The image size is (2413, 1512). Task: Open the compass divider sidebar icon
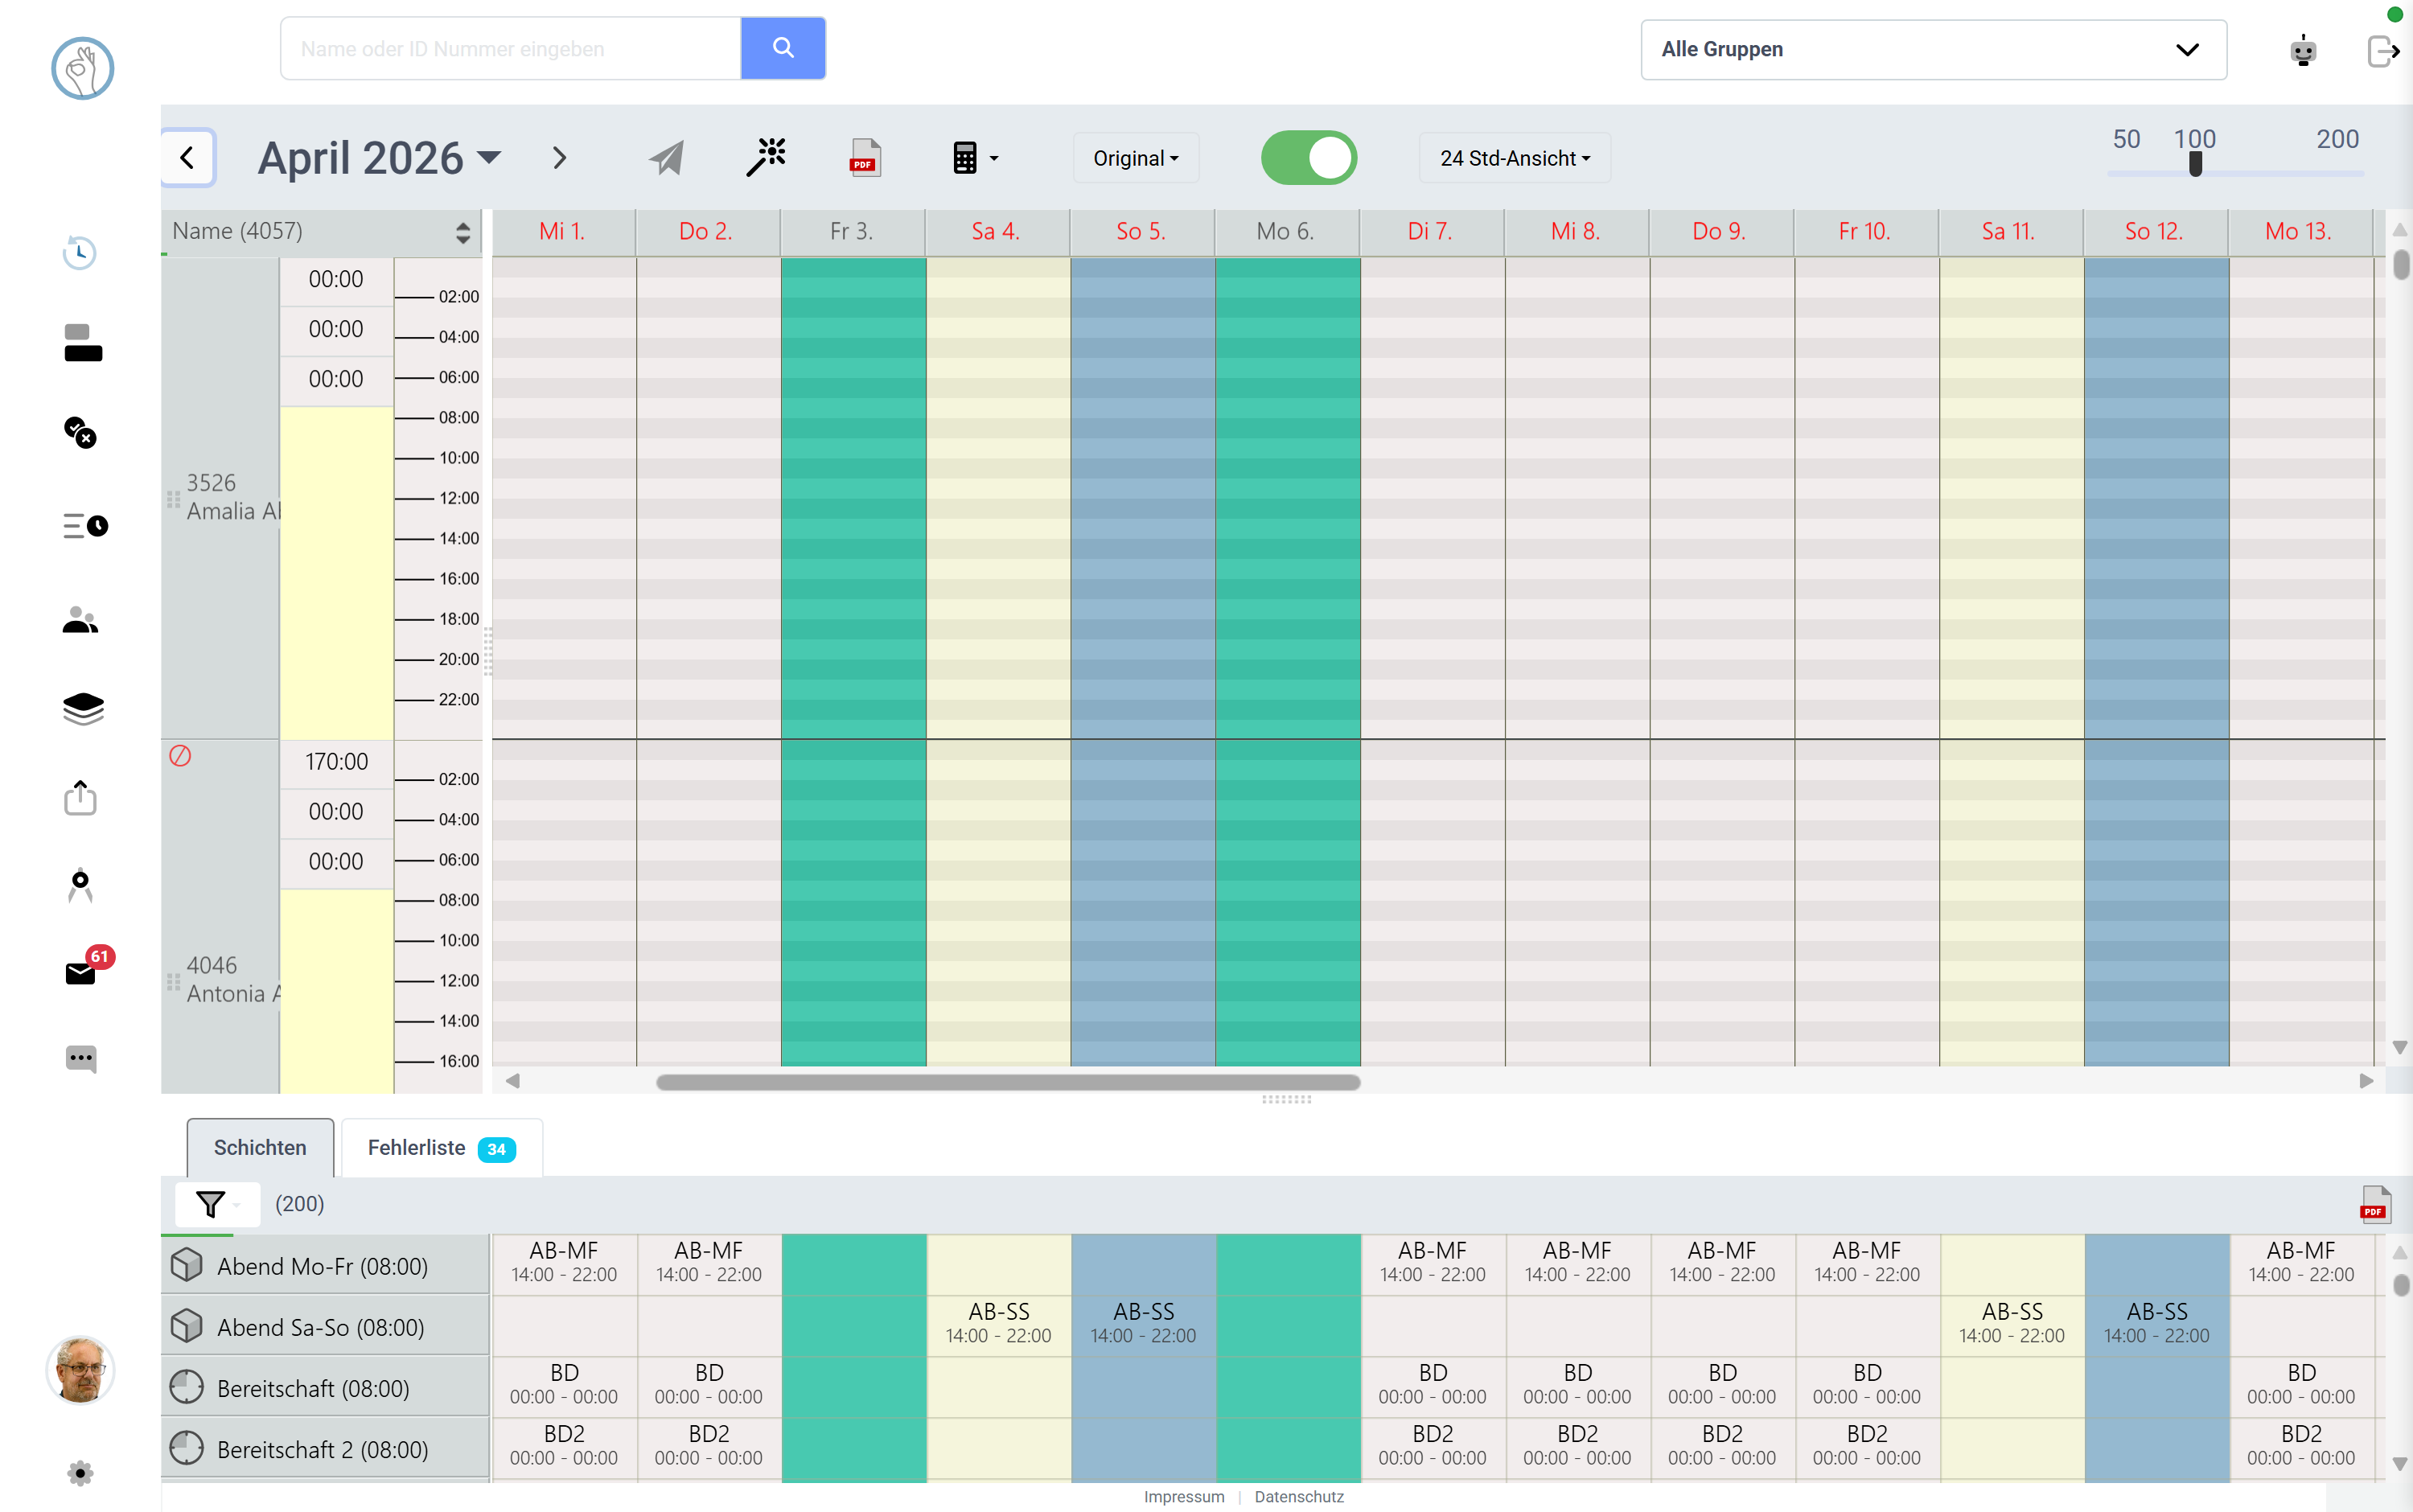click(80, 886)
